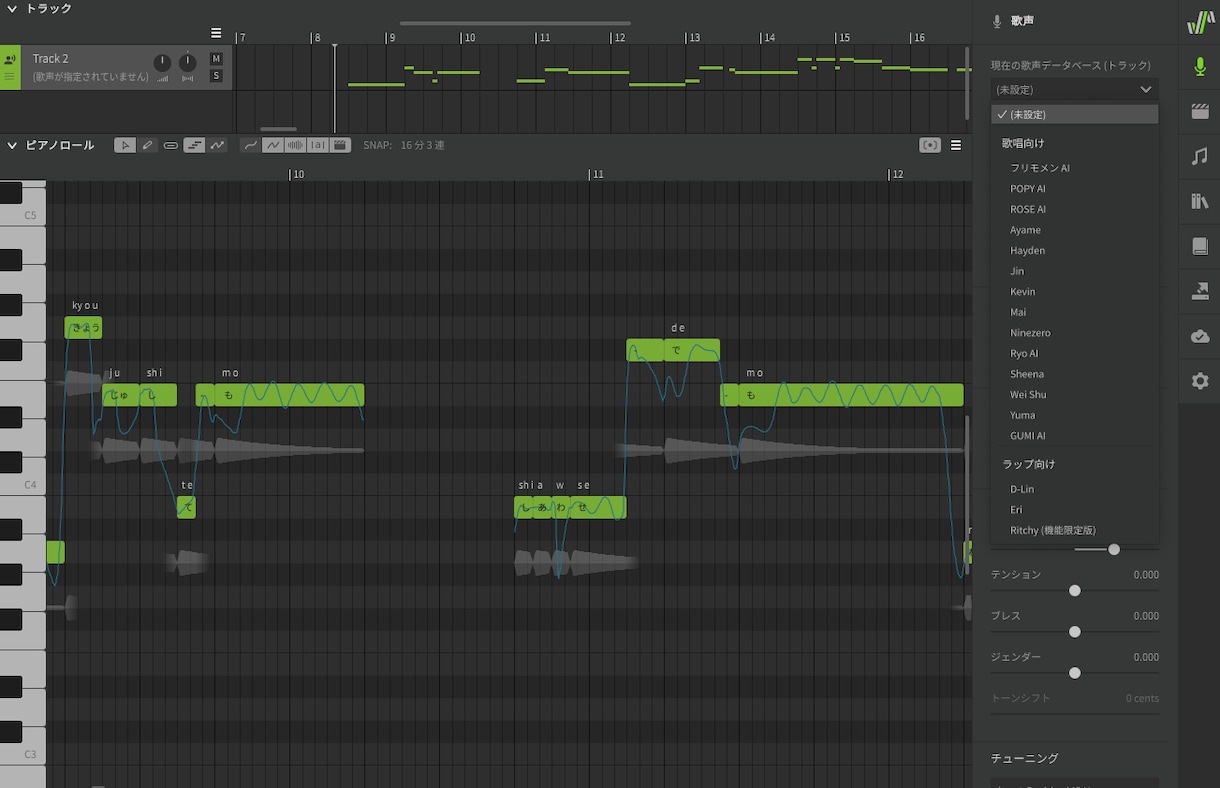Viewport: 1220px width, 788px height.
Task: Mute Track 2 with M button
Action: (216, 59)
